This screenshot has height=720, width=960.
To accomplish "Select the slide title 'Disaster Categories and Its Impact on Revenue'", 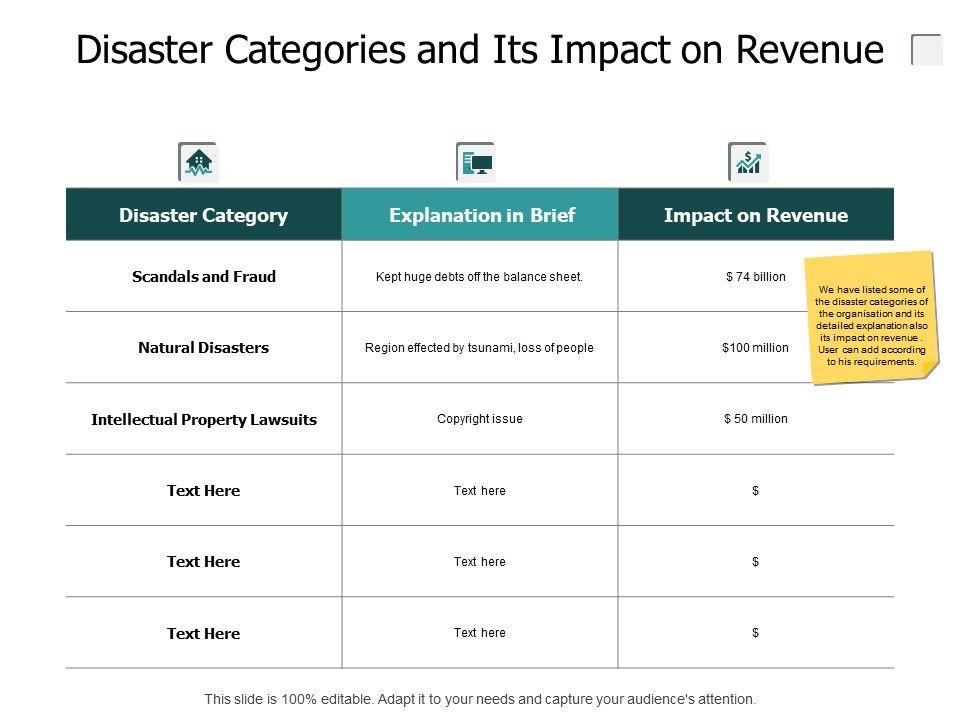I will (479, 50).
